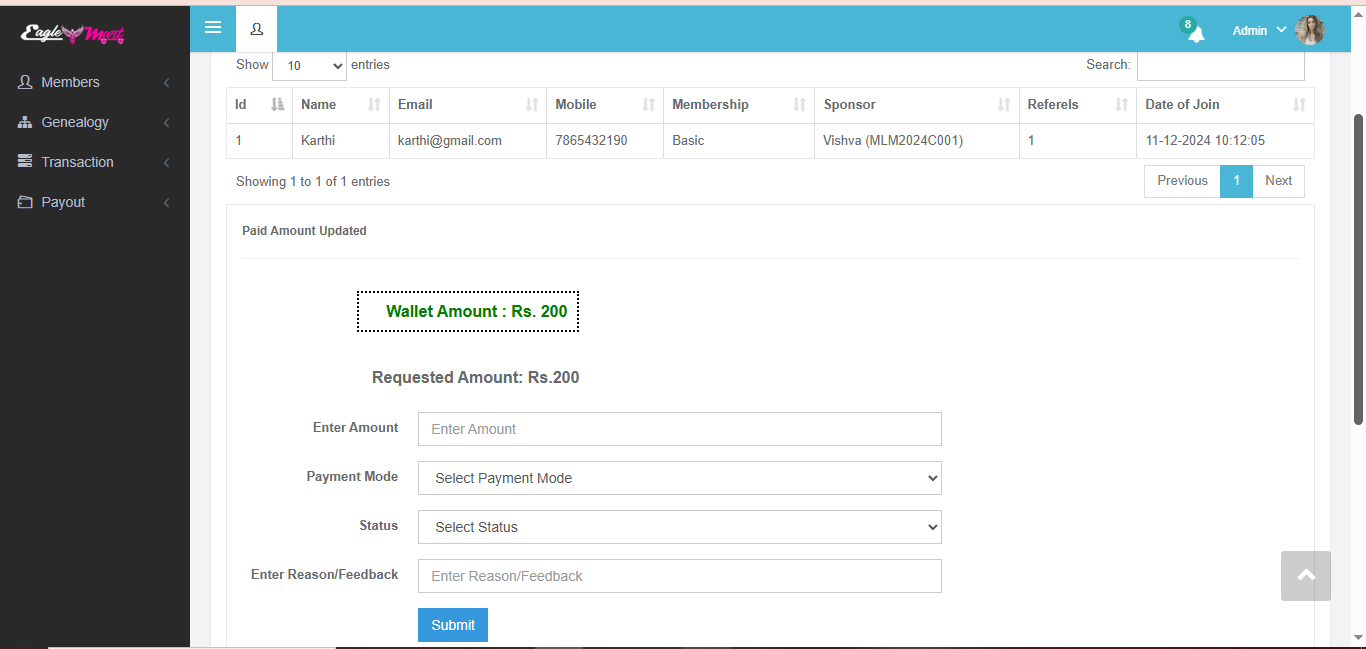Viewport: 1366px width, 649px height.
Task: Click the admin avatar picture
Action: click(1309, 30)
